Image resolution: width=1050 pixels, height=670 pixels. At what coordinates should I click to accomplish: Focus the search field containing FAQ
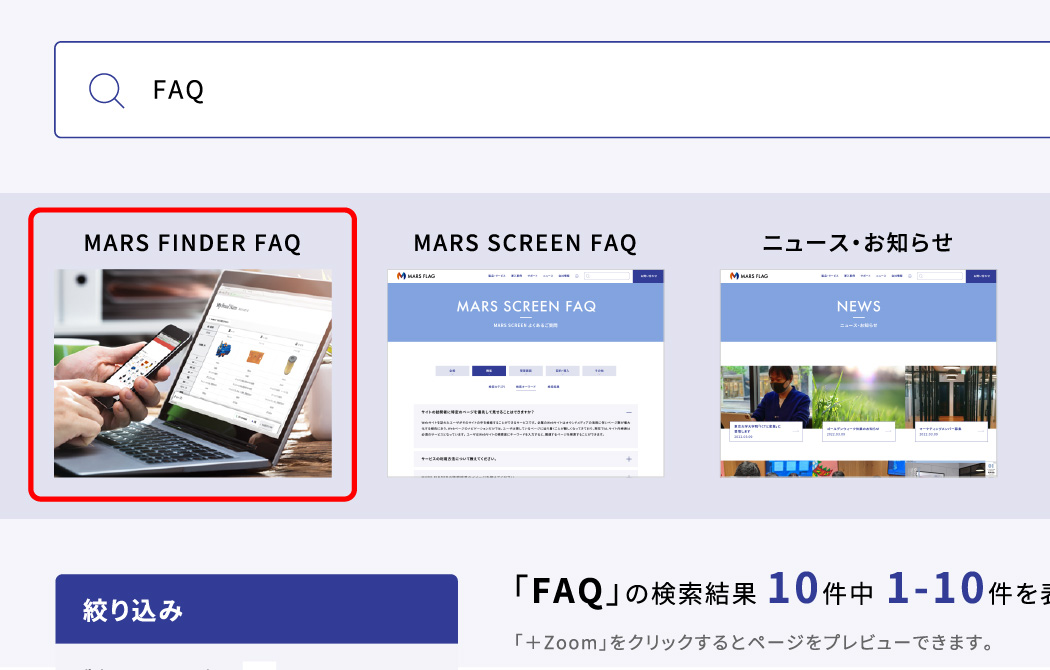(552, 90)
